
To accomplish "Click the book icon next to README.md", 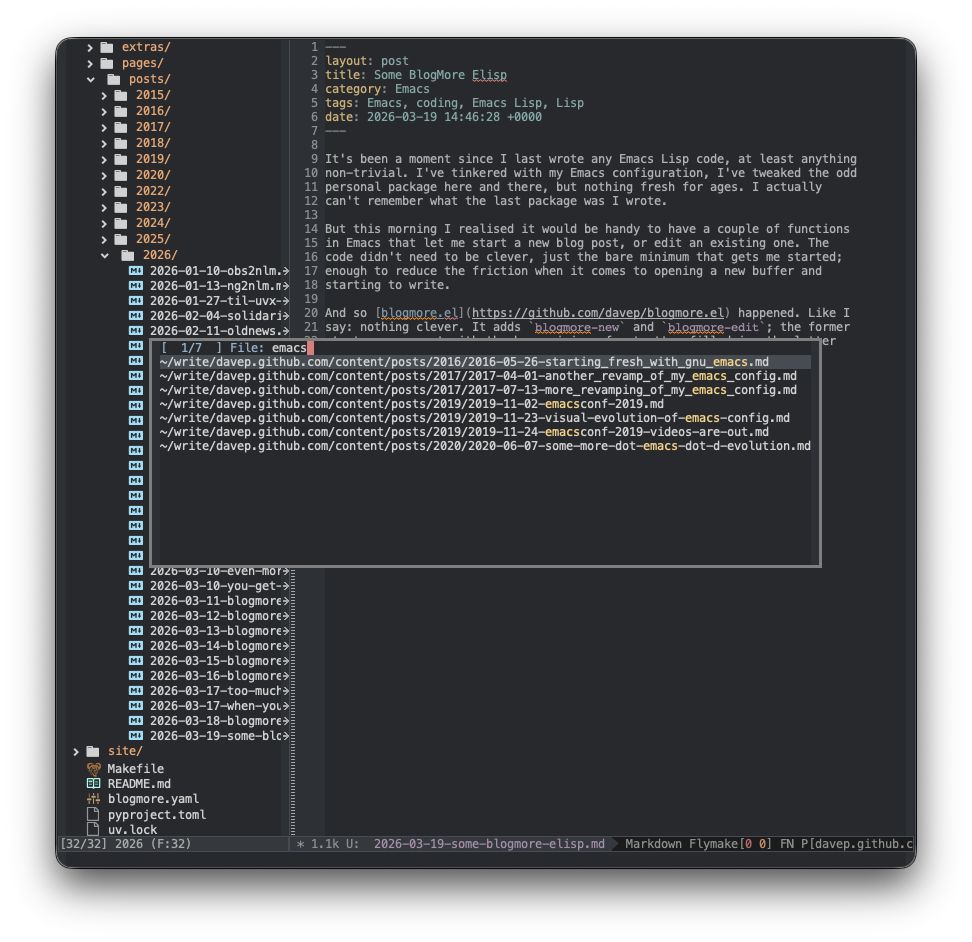I will [x=94, y=783].
